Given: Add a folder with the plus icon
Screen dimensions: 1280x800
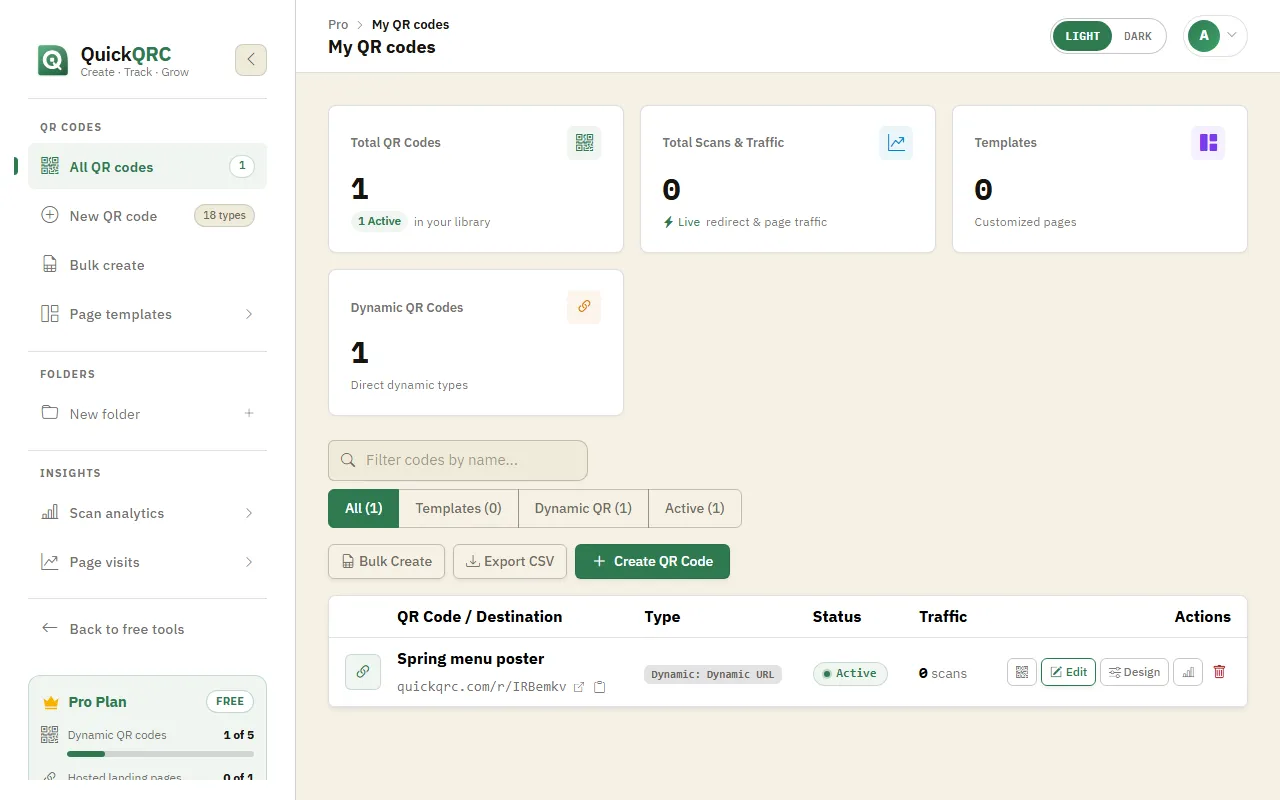Looking at the screenshot, I should tap(249, 413).
